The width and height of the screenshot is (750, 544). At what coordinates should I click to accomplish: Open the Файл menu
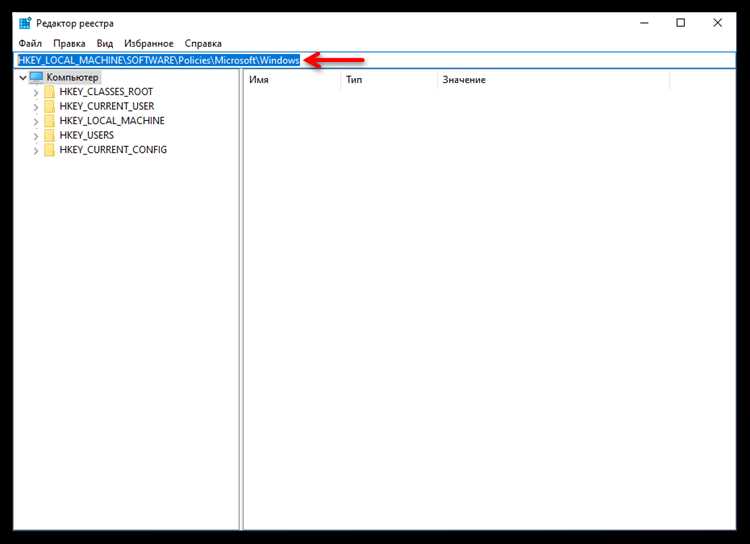[30, 44]
